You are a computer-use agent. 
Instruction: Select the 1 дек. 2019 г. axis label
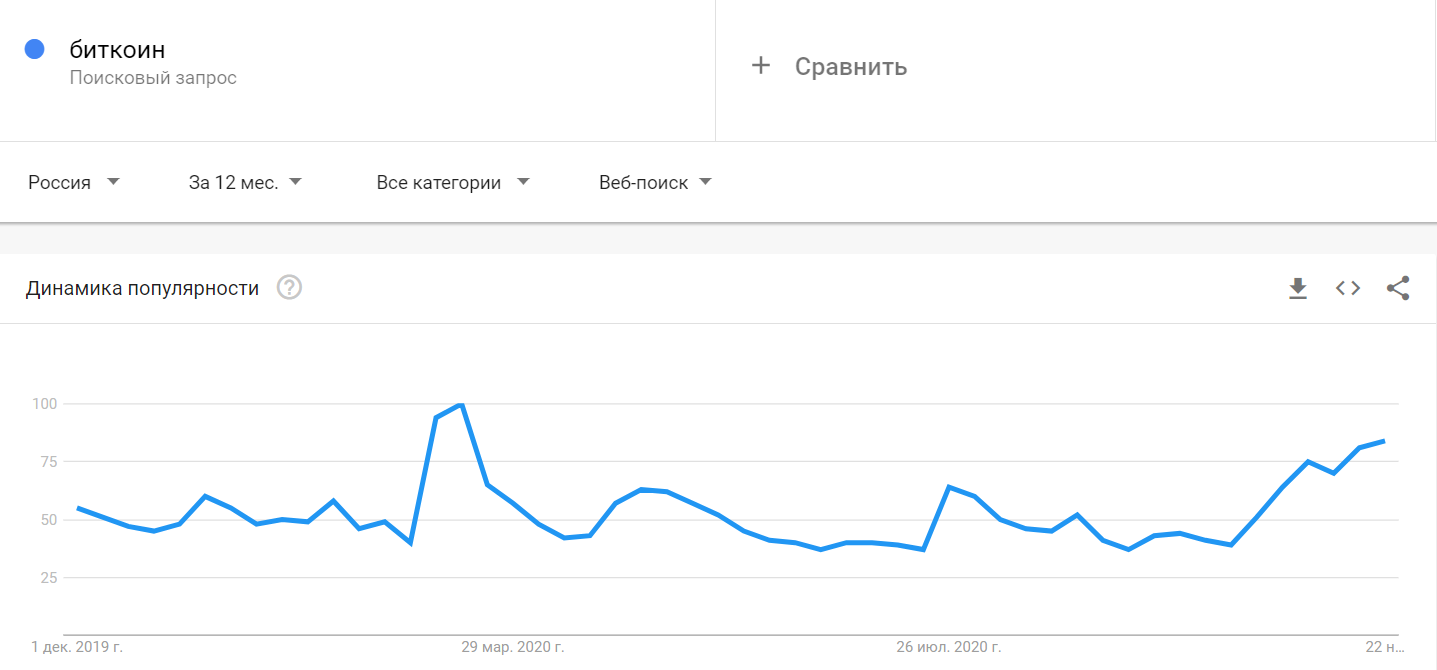(77, 647)
